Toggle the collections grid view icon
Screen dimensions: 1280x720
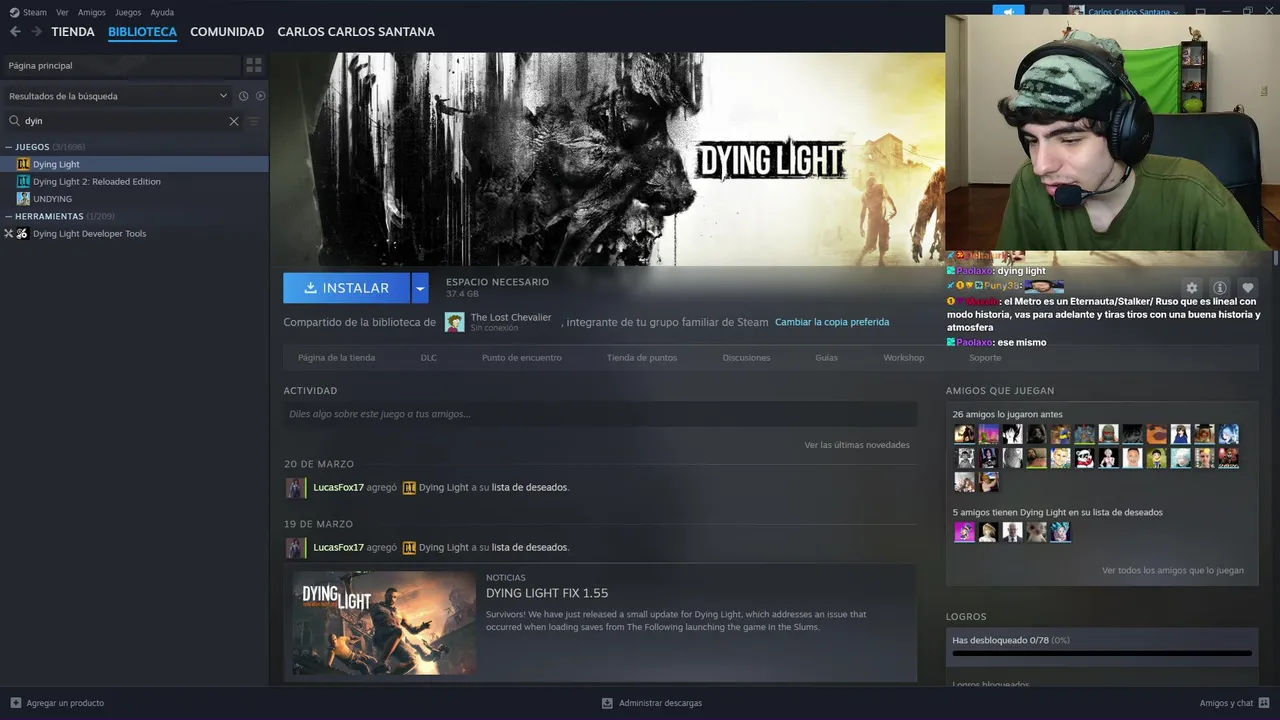click(x=254, y=65)
